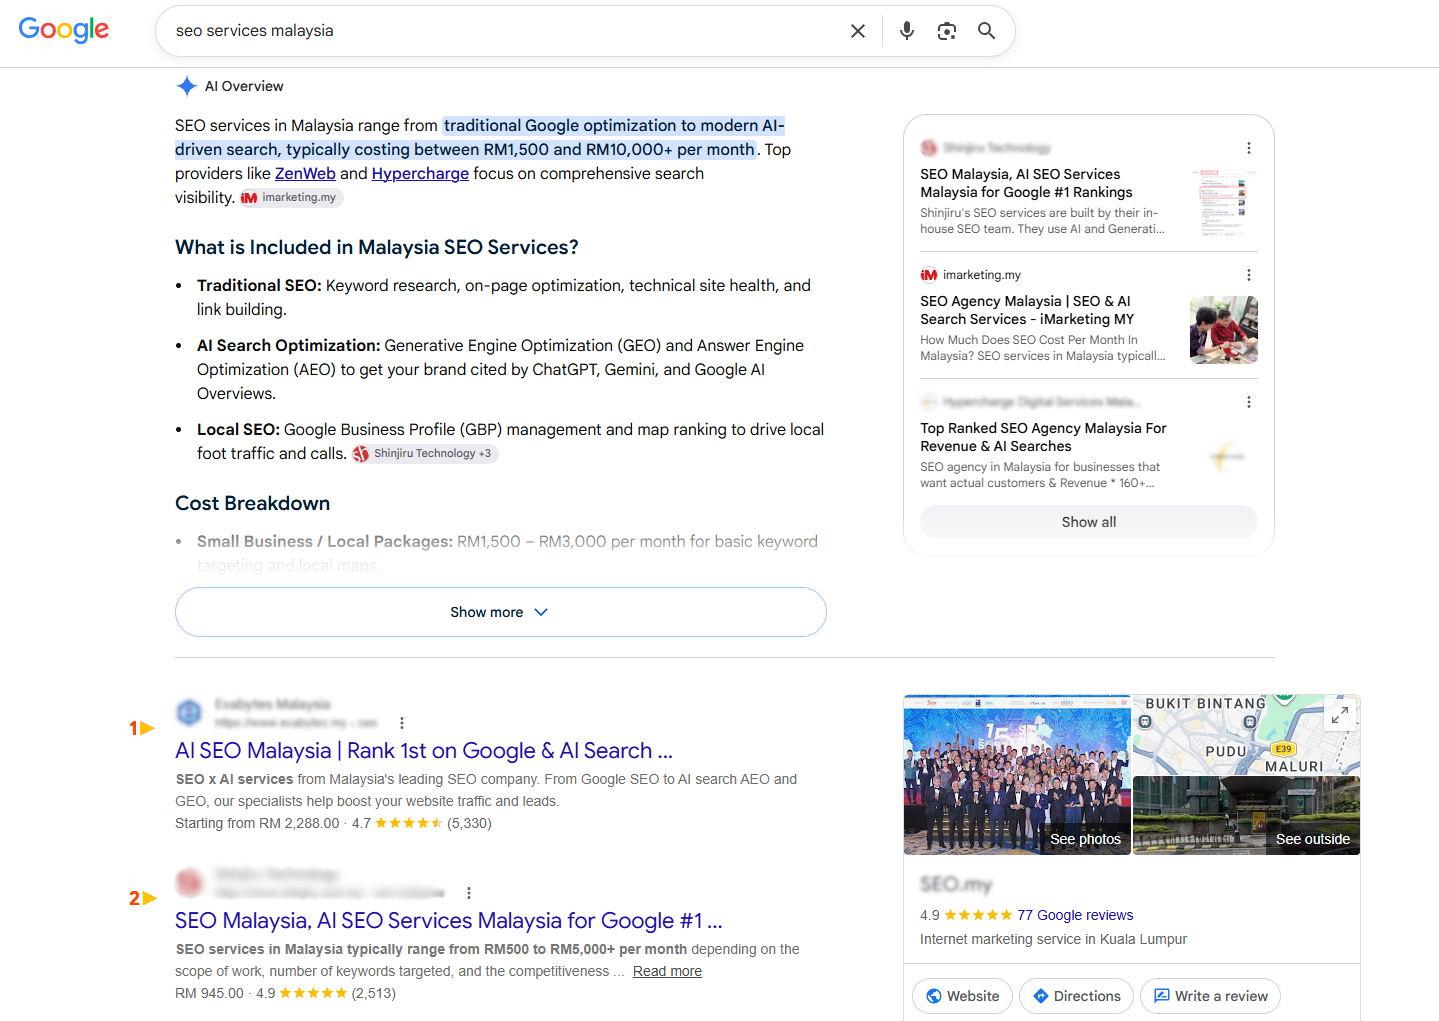Click Write a review button
1439x1021 pixels.
(1210, 996)
